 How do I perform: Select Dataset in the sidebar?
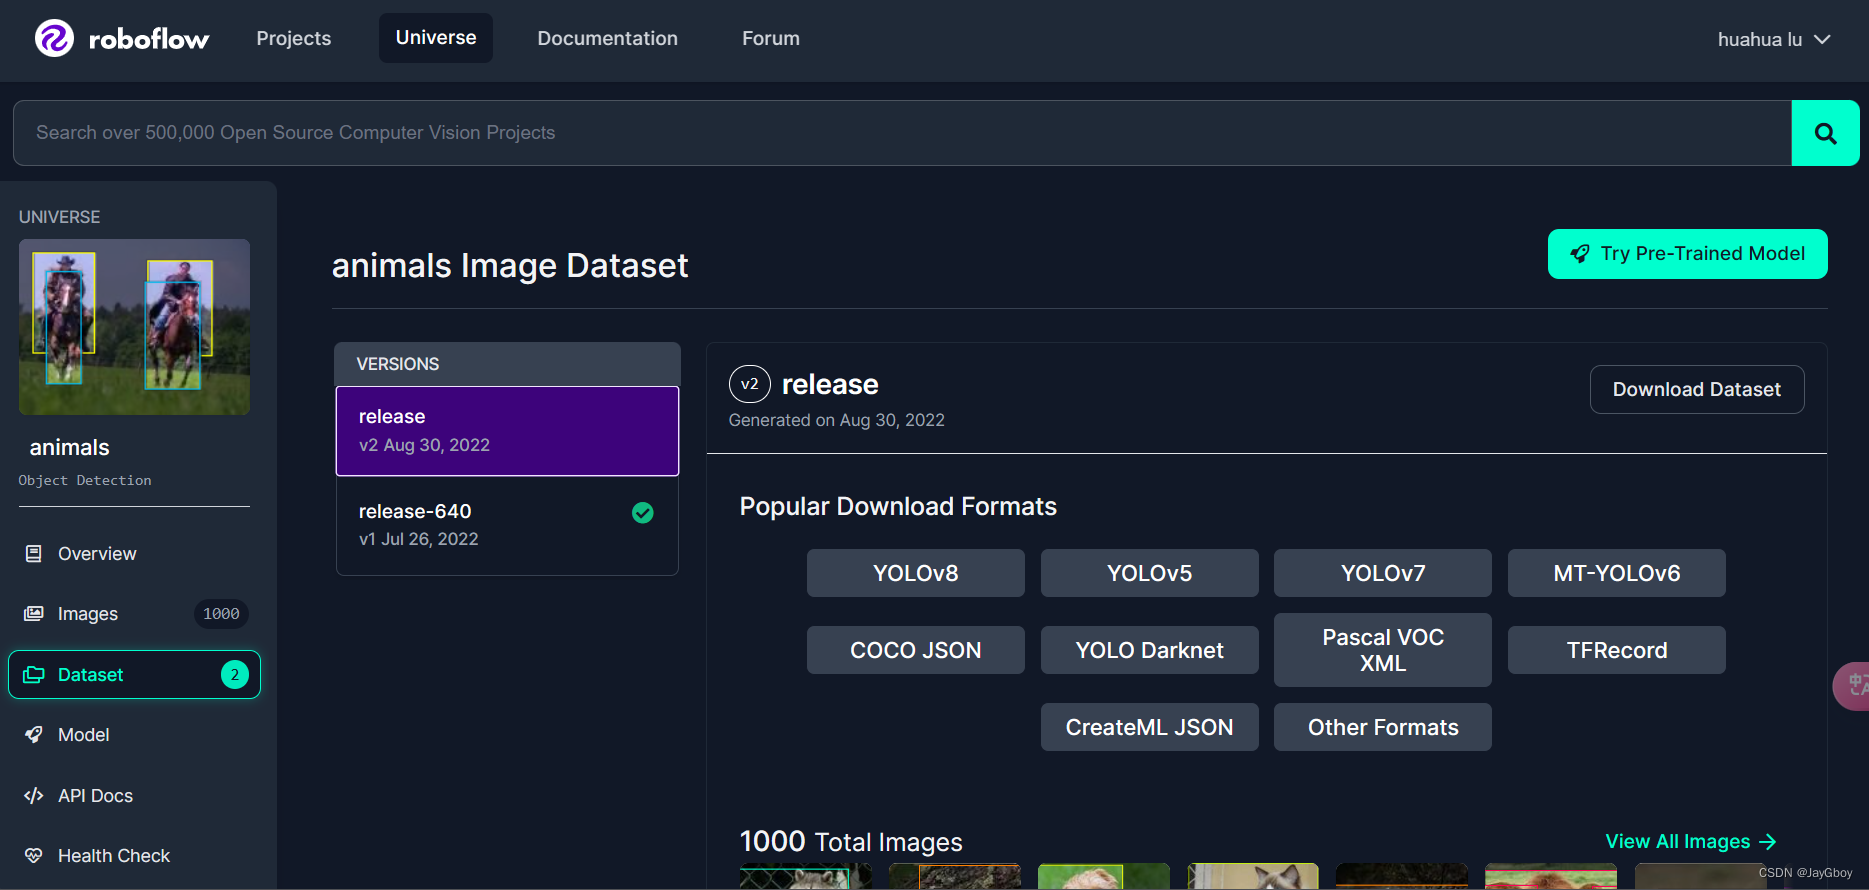[134, 674]
